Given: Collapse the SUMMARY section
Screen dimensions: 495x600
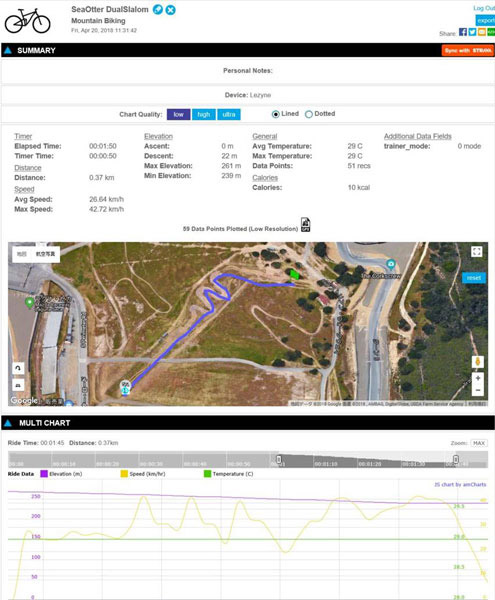Looking at the screenshot, I should [x=8, y=50].
